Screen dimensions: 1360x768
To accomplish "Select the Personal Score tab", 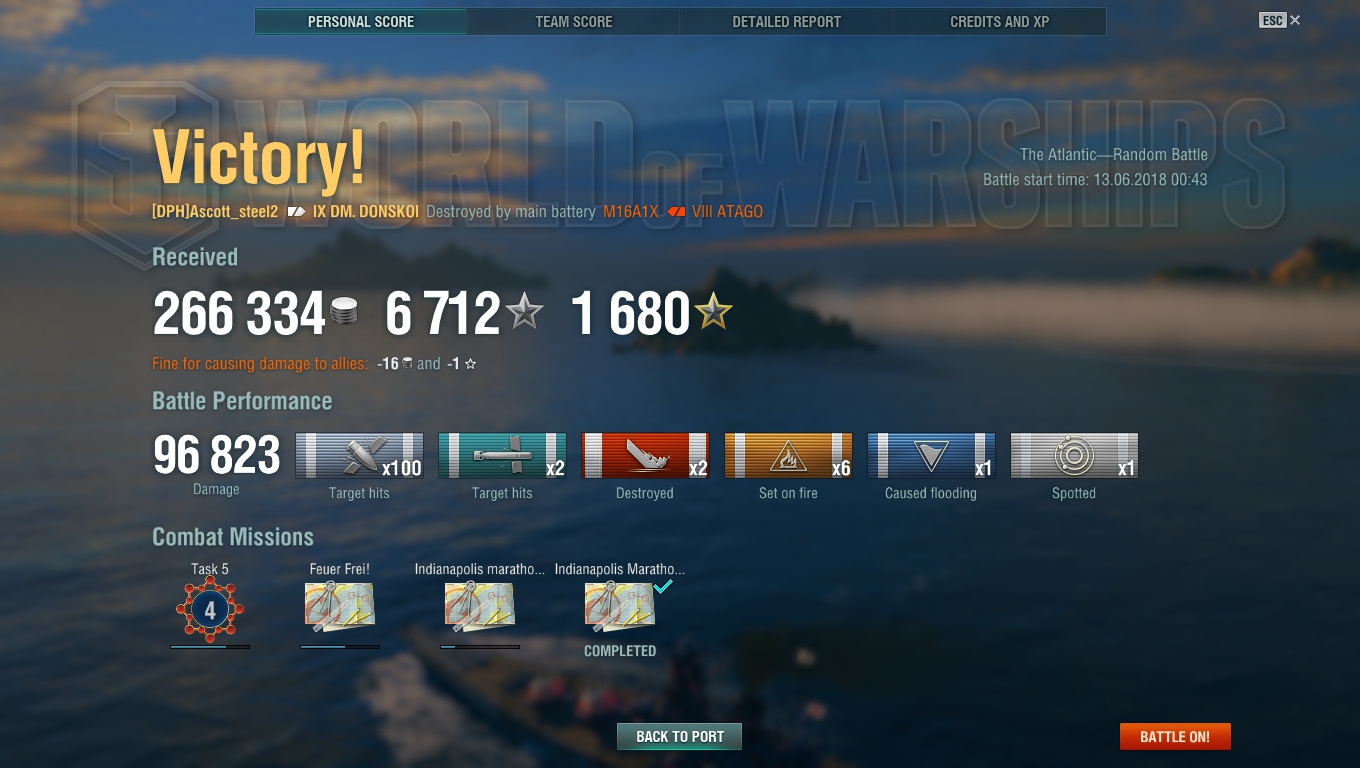I will [361, 21].
